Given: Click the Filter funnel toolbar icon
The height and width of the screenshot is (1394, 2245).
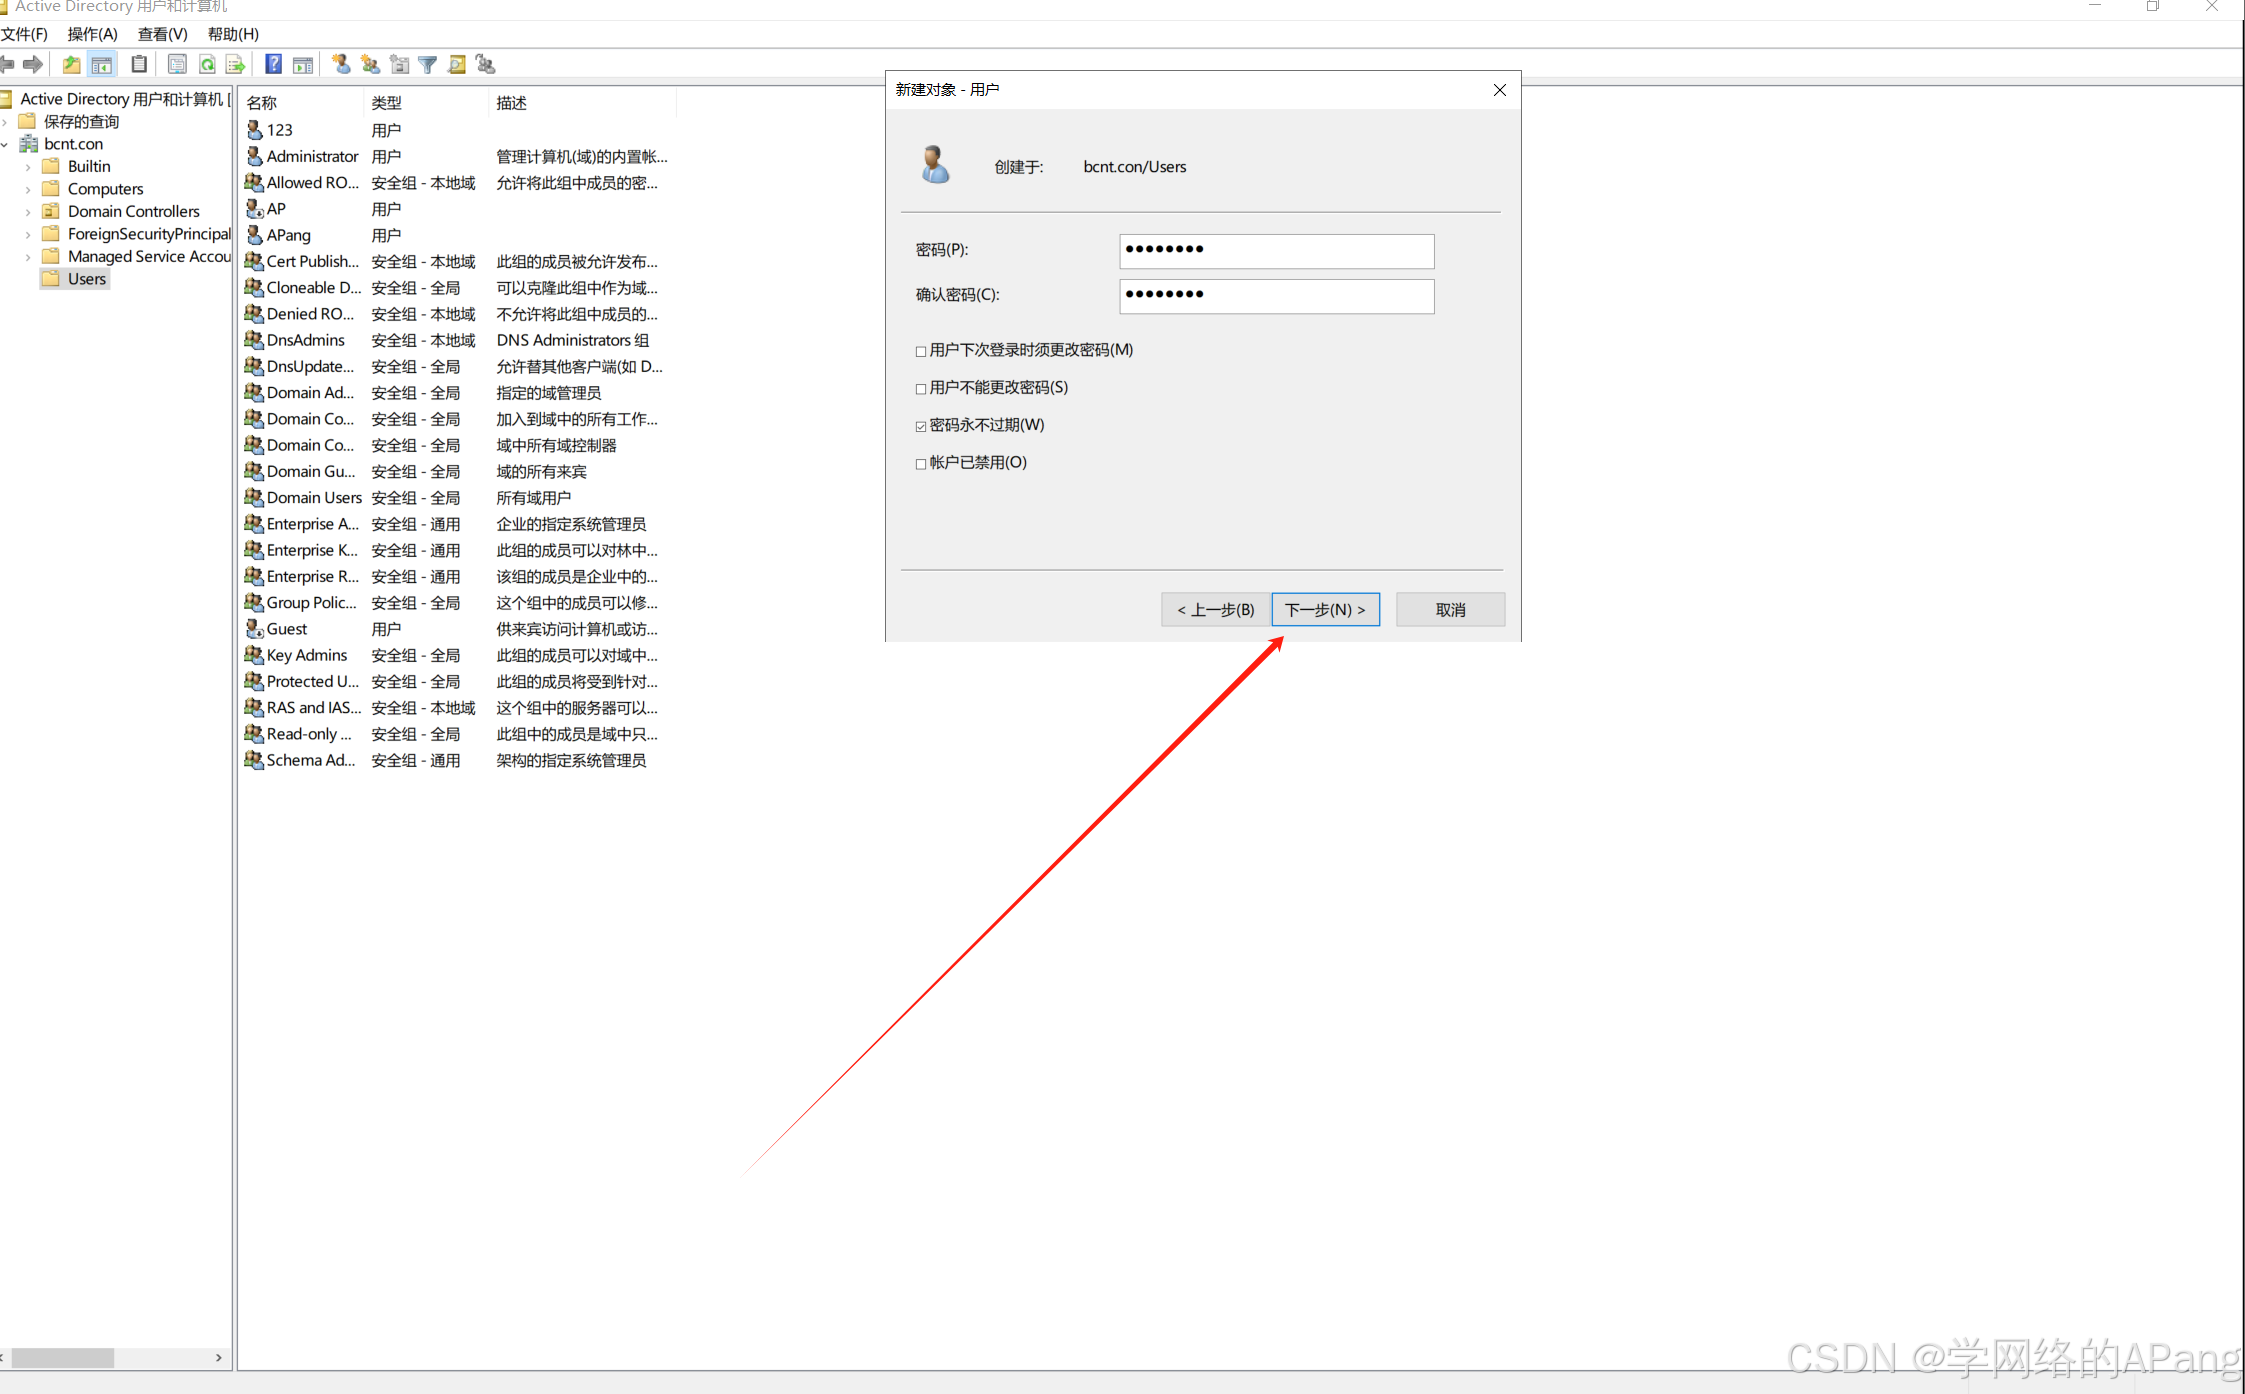Looking at the screenshot, I should 428,65.
